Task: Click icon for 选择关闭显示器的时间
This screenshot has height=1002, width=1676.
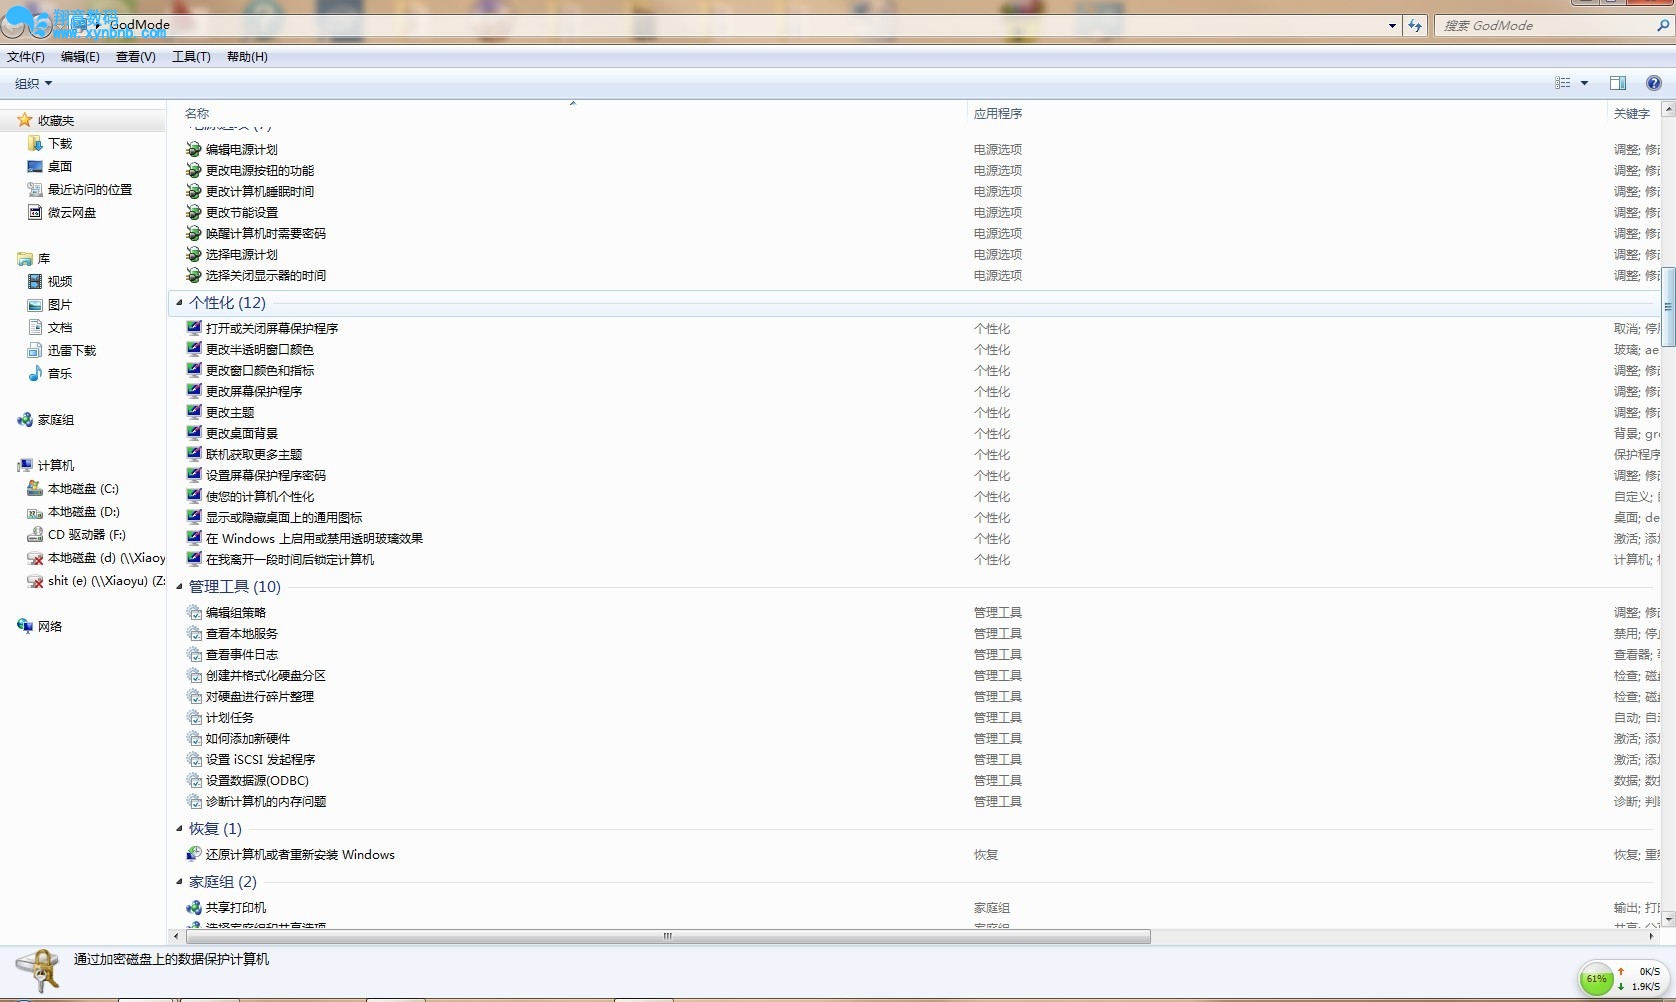Action: click(x=194, y=275)
